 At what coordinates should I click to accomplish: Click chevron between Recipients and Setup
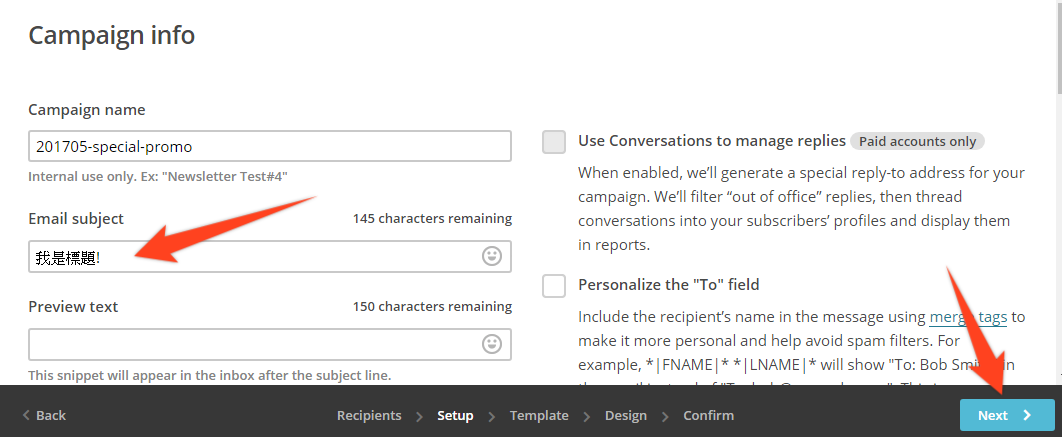click(419, 416)
